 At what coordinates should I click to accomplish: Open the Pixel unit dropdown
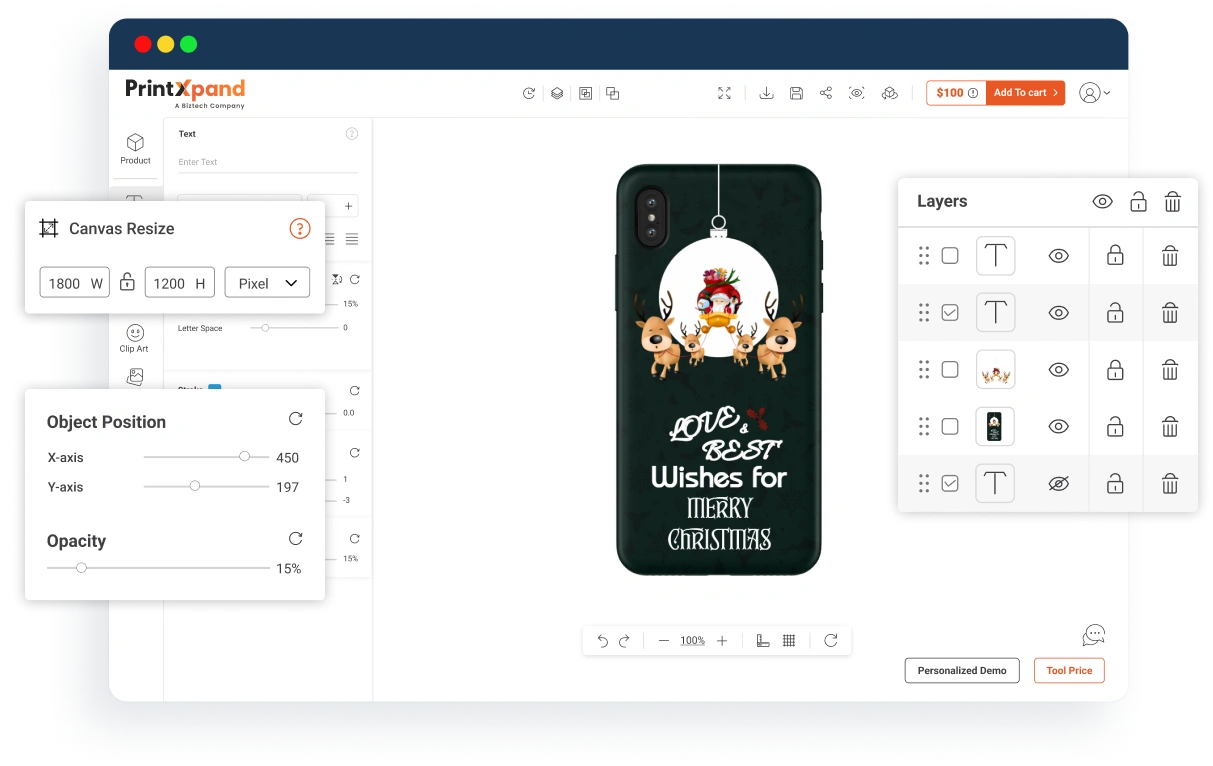point(267,283)
